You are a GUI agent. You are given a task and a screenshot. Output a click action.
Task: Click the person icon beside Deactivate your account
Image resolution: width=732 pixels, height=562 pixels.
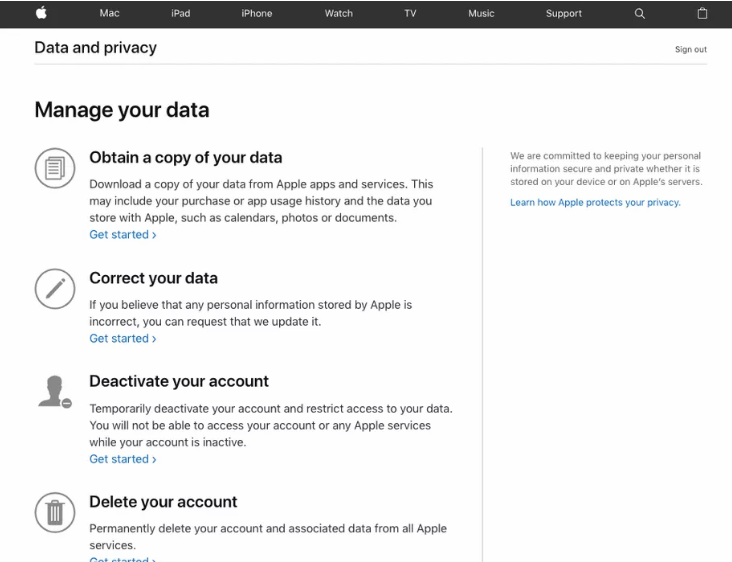pos(54,391)
